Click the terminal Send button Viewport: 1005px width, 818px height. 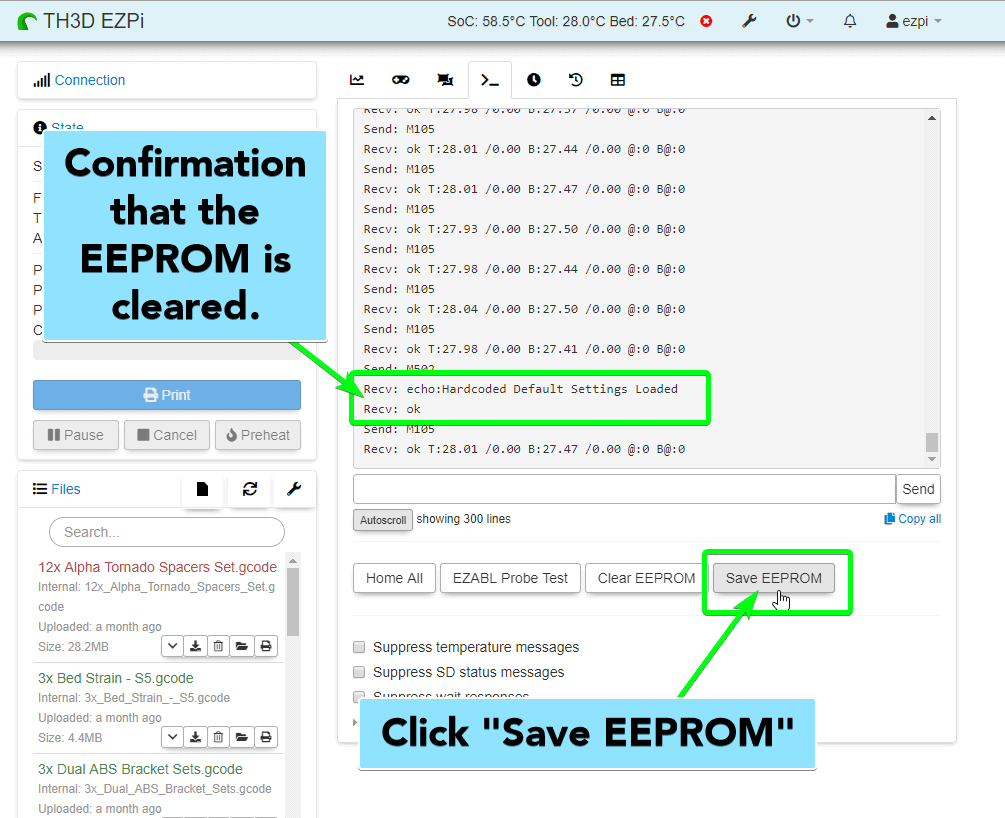click(x=918, y=489)
